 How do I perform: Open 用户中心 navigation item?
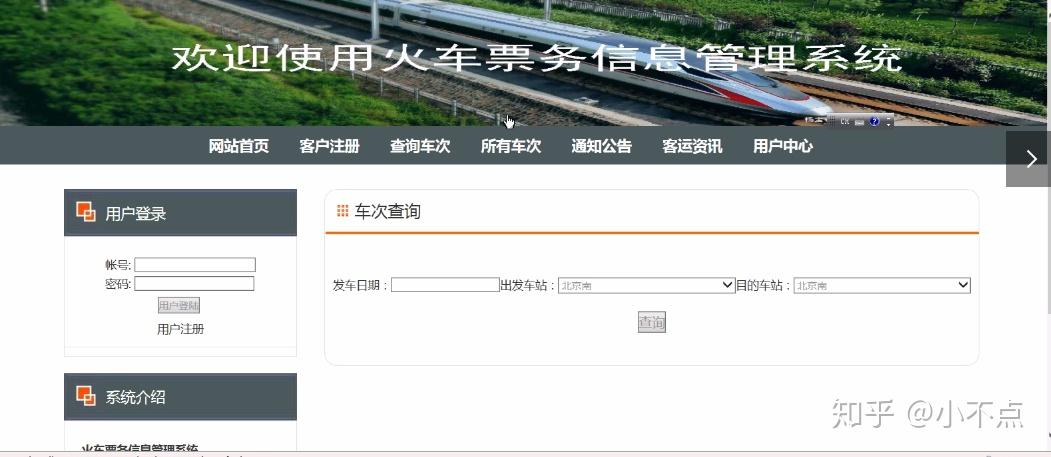click(783, 146)
